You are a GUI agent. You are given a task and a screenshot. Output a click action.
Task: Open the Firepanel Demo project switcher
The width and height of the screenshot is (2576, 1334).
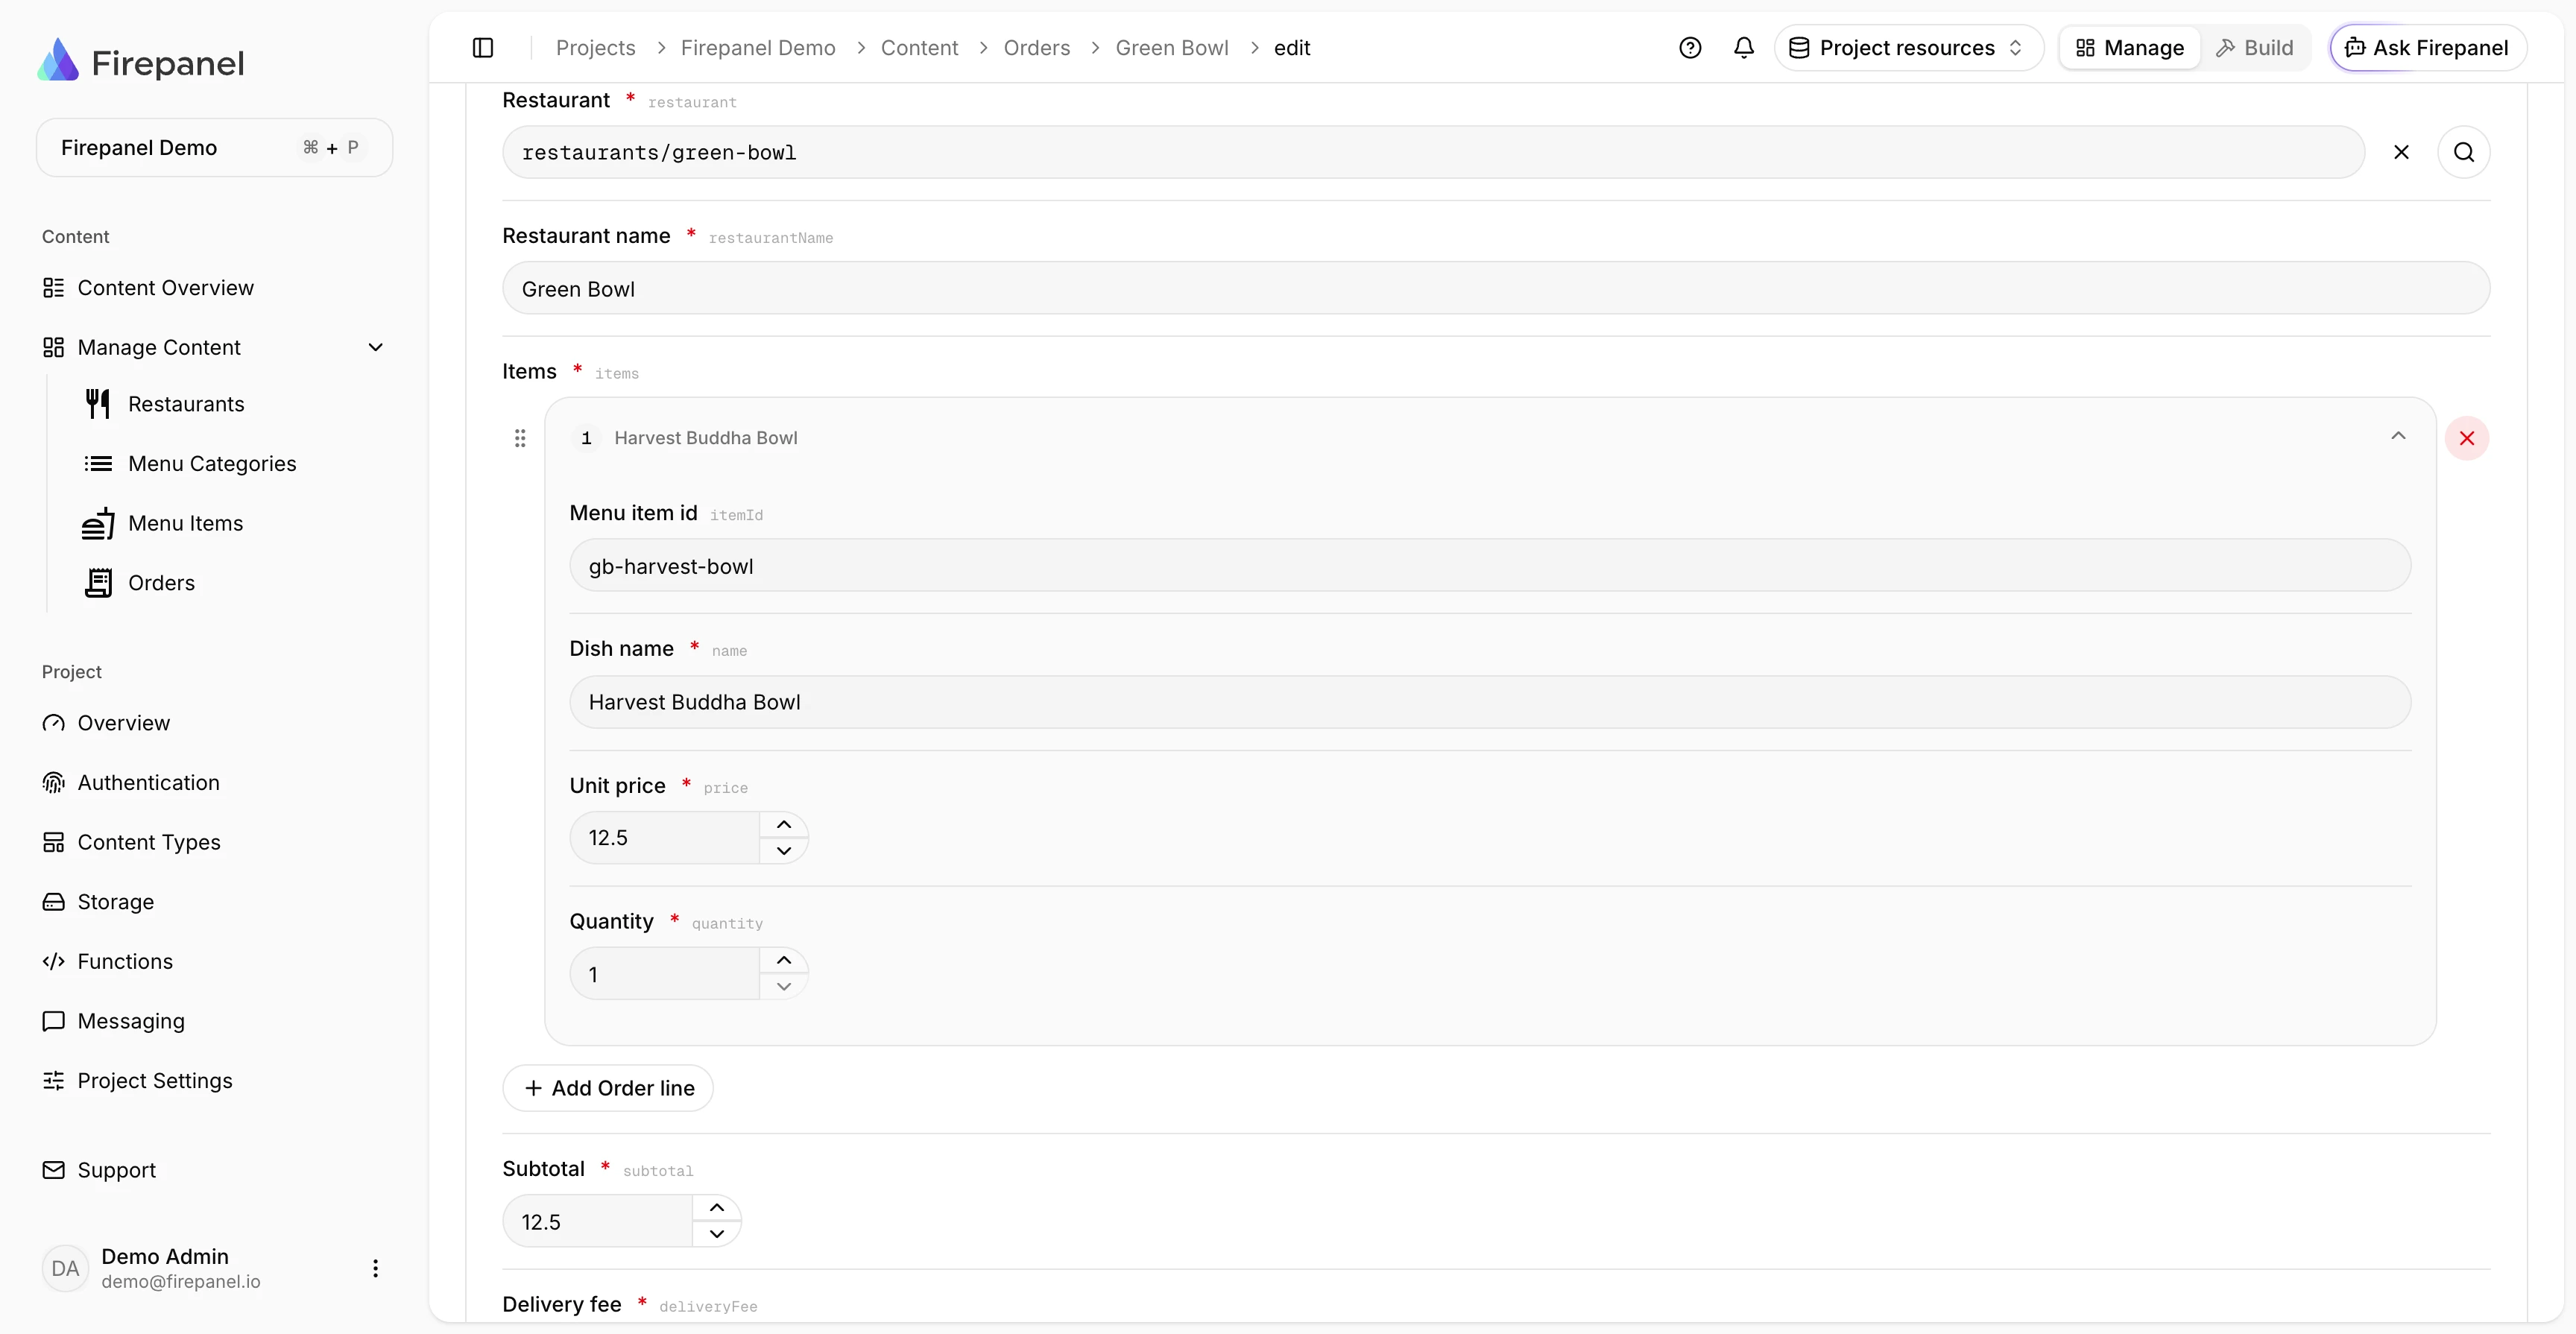coord(214,148)
